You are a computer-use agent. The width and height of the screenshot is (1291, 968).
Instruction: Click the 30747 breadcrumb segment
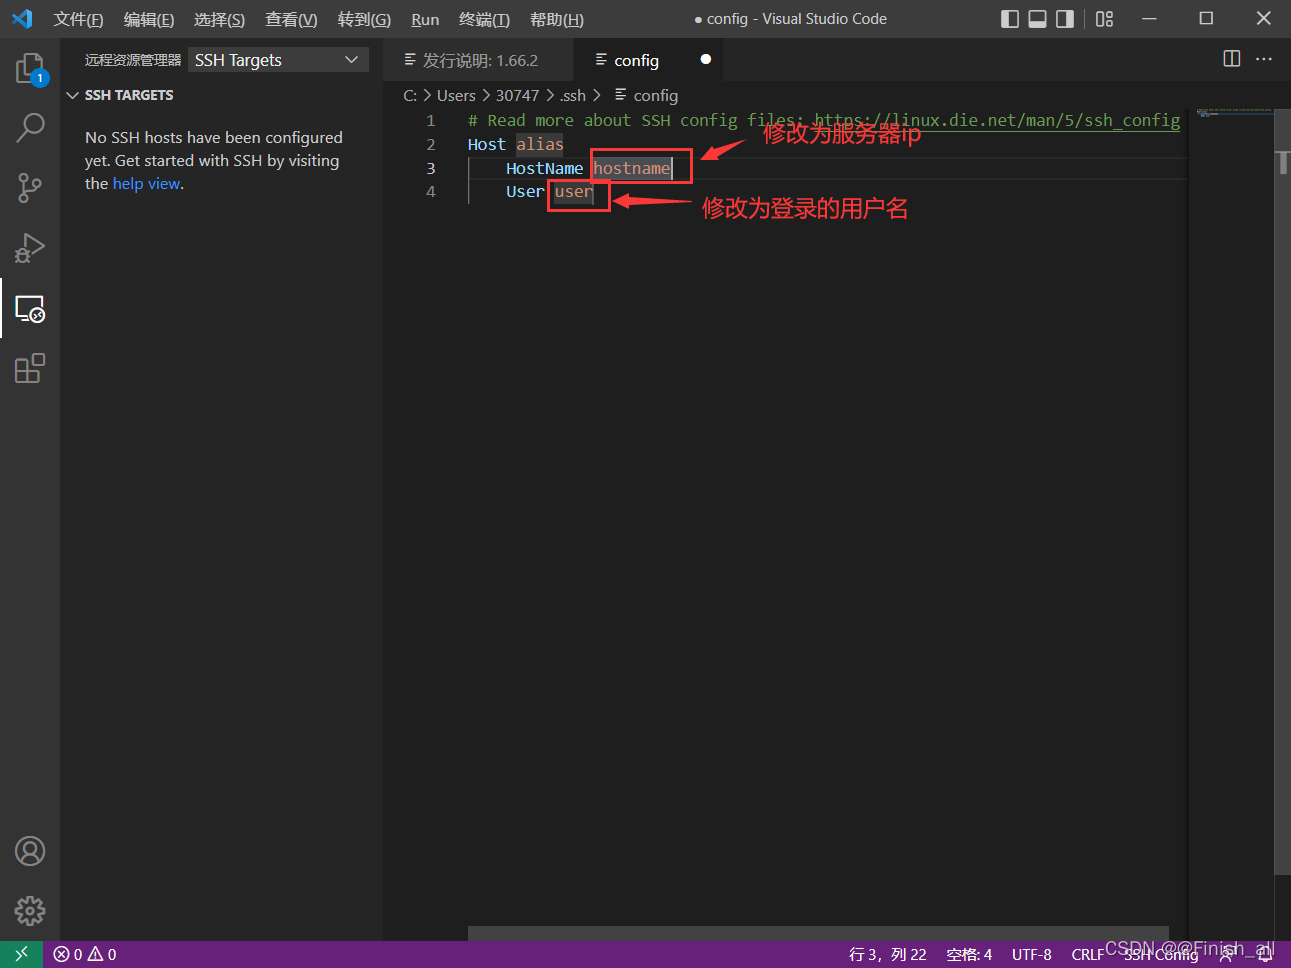point(517,95)
